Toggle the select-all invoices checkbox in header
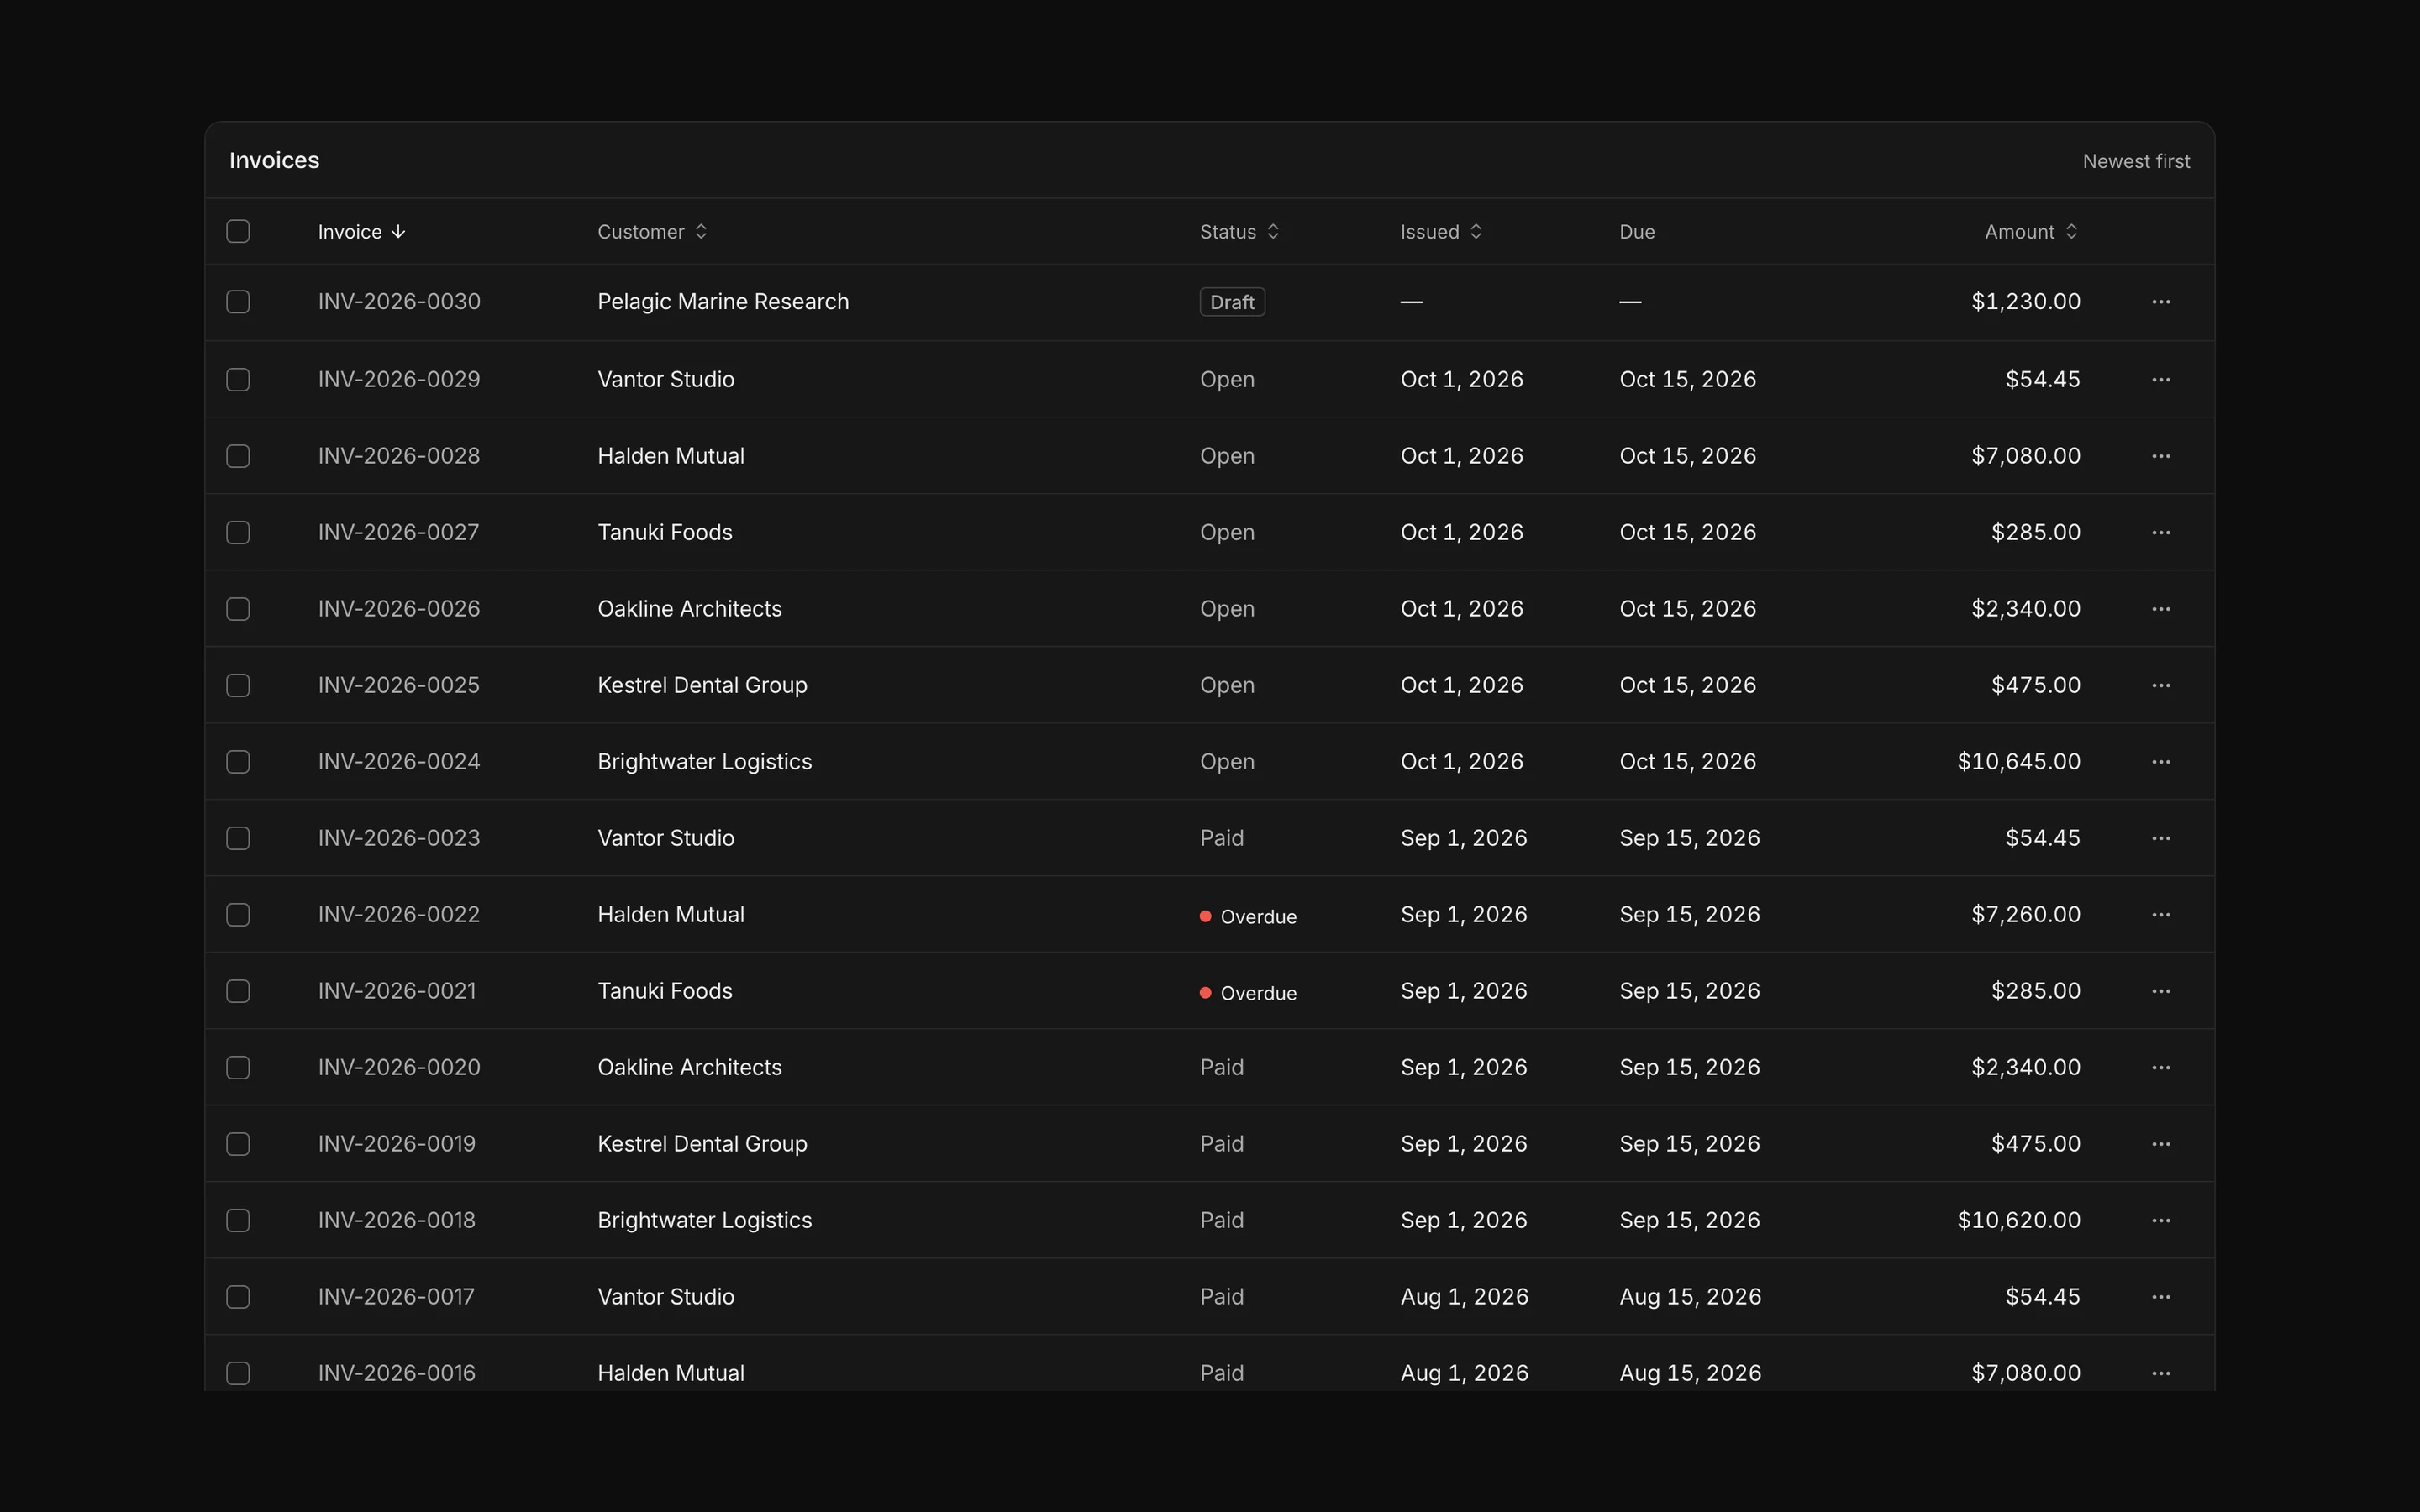The width and height of the screenshot is (2420, 1512). [x=238, y=232]
